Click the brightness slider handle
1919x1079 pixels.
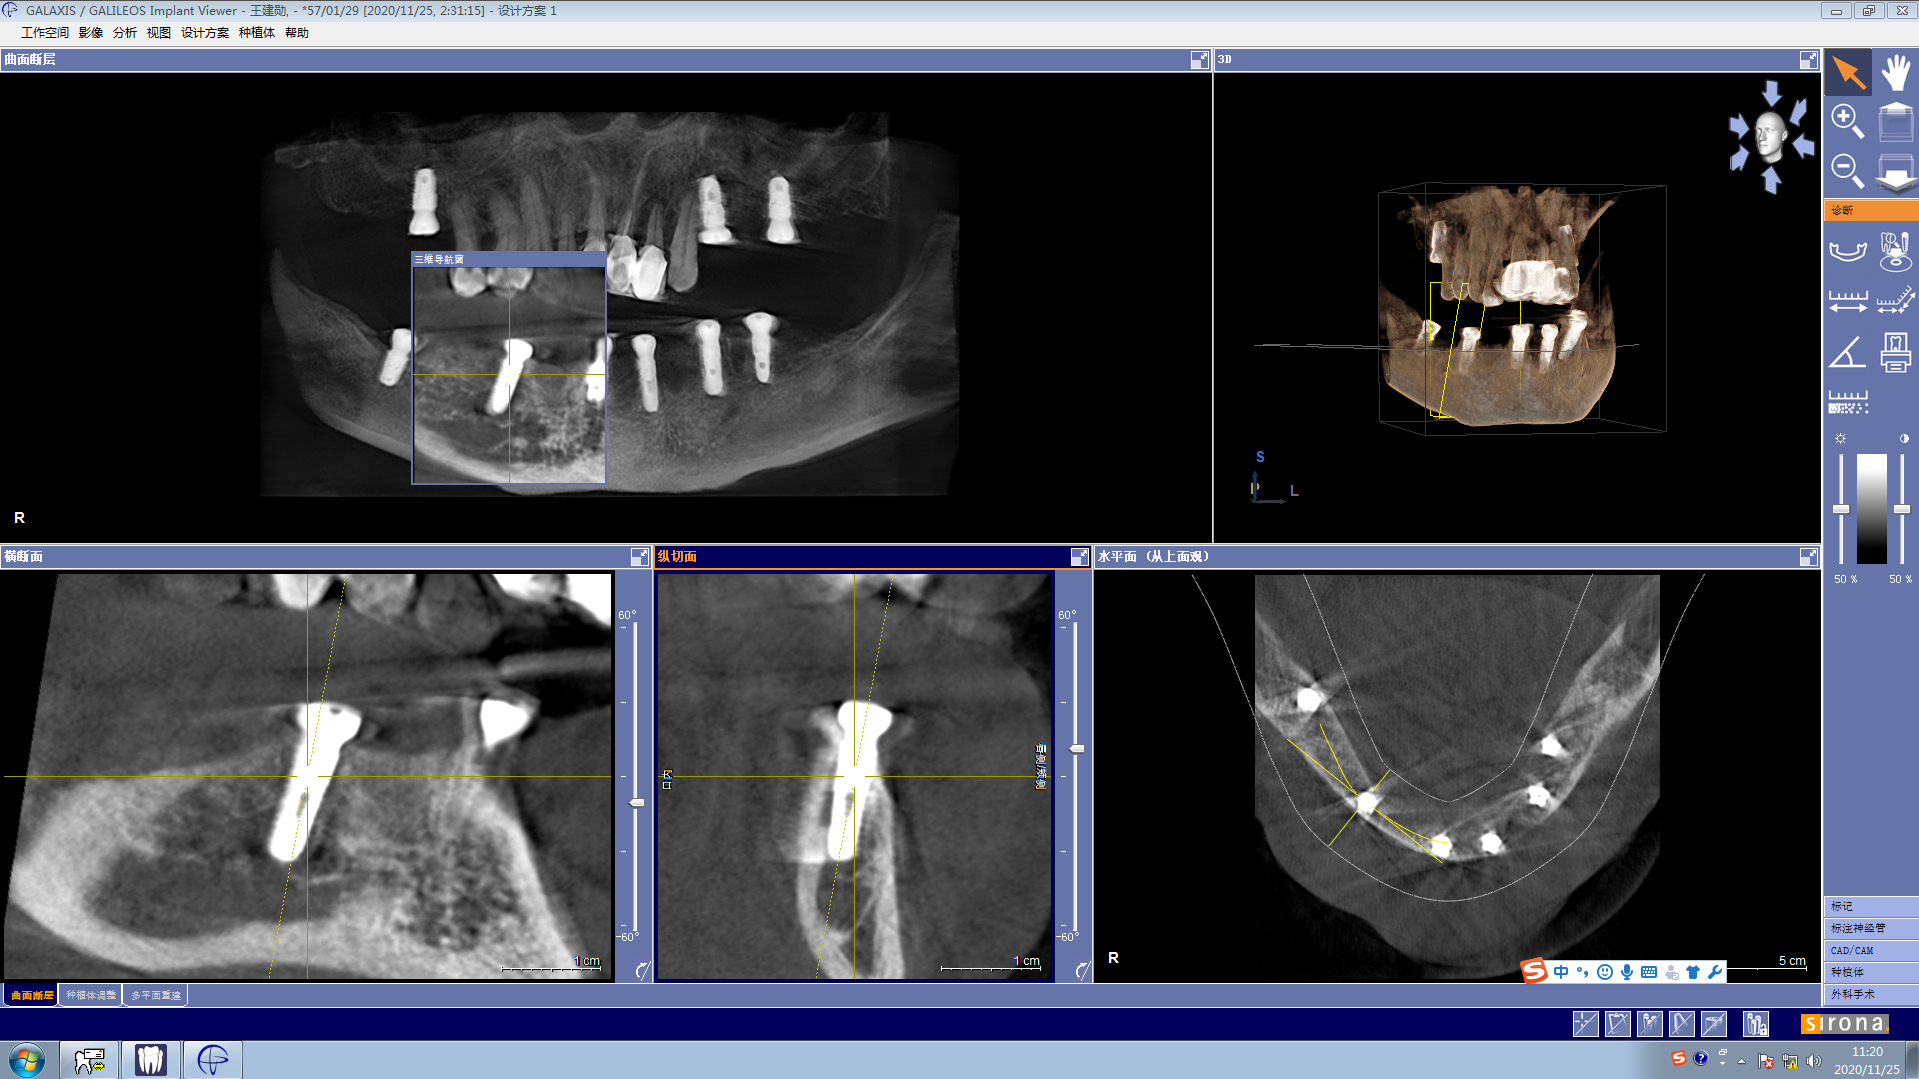1841,509
